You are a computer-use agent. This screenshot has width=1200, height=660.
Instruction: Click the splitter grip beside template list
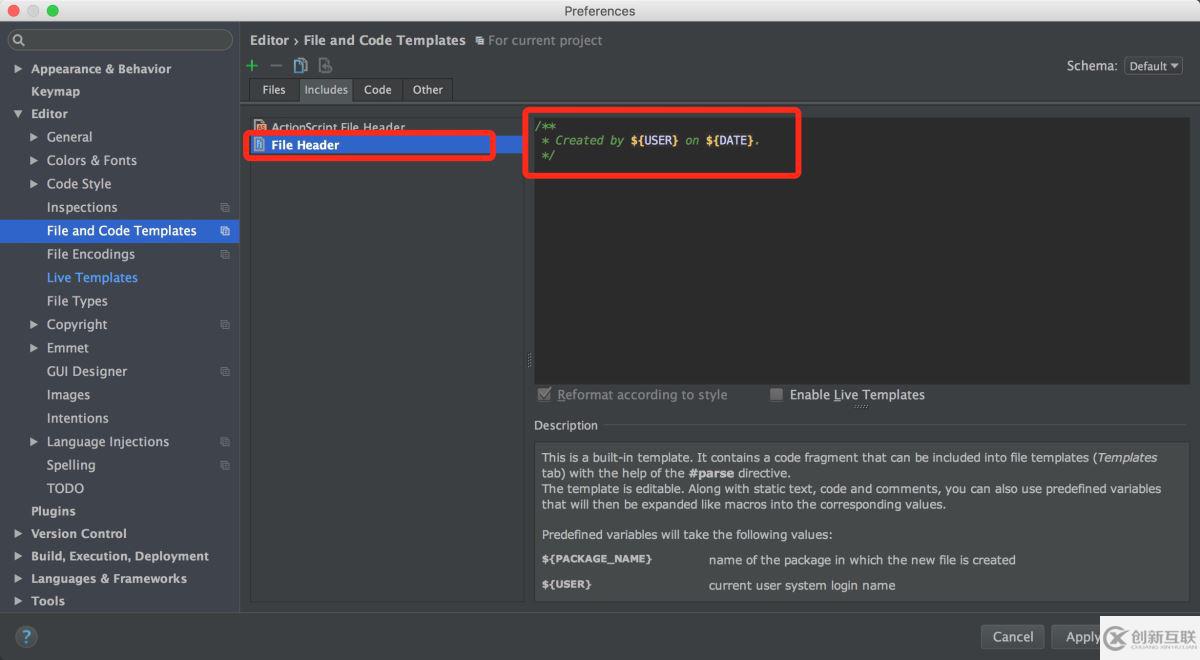529,360
